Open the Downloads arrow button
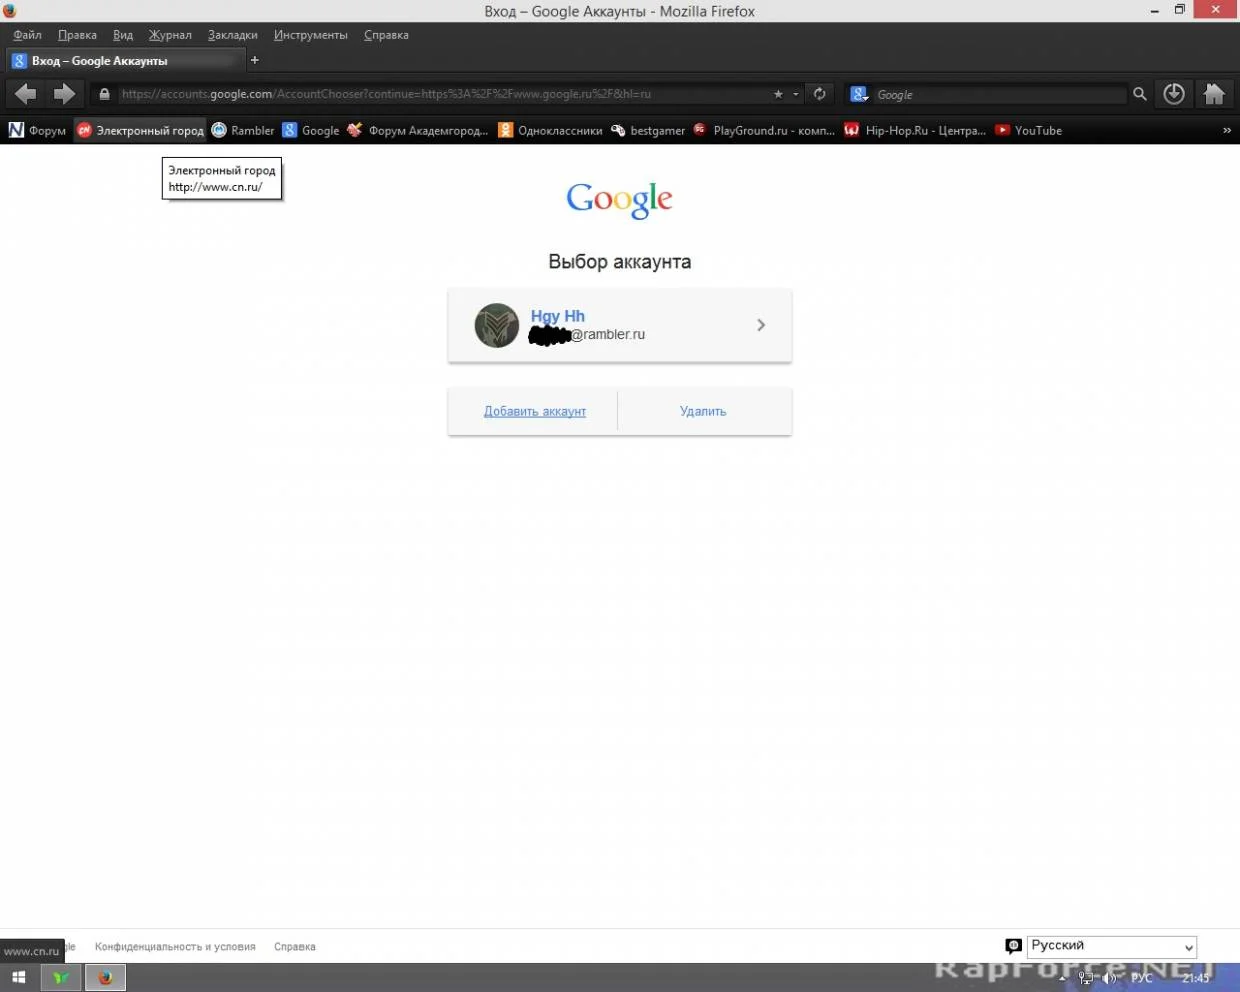 (x=1174, y=94)
